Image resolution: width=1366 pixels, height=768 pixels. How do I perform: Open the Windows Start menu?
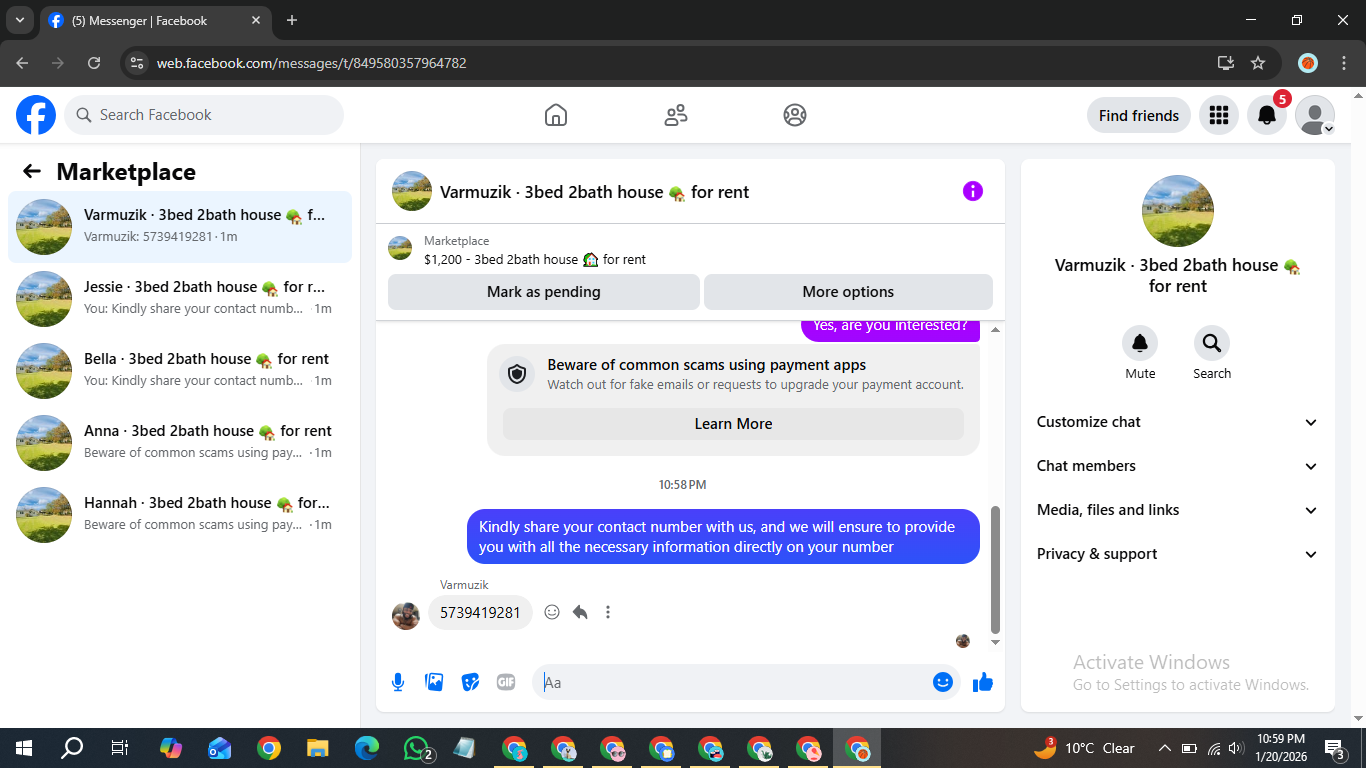click(x=23, y=748)
